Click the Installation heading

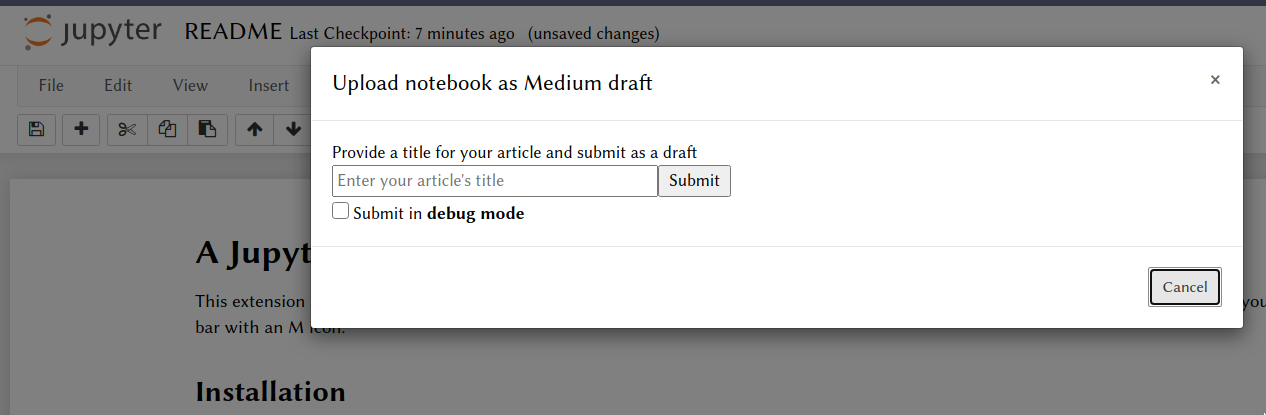(x=271, y=391)
